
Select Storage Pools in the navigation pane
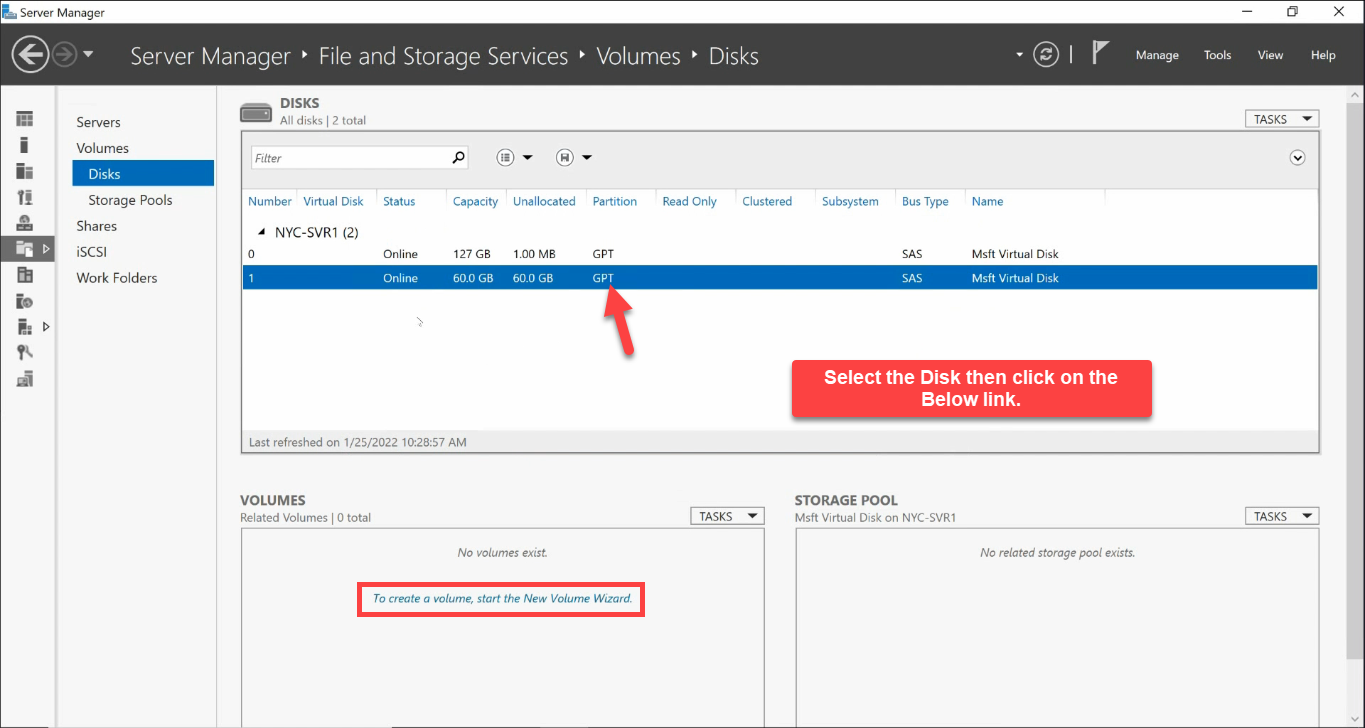click(130, 200)
